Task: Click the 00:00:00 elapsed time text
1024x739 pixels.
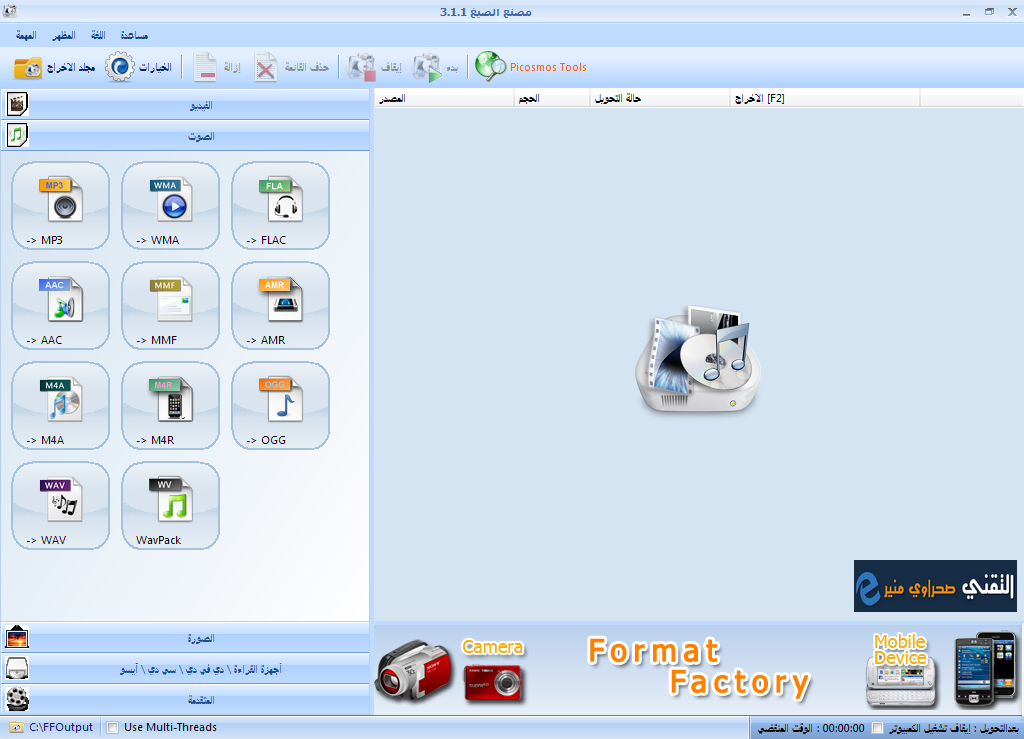Action: tap(843, 728)
